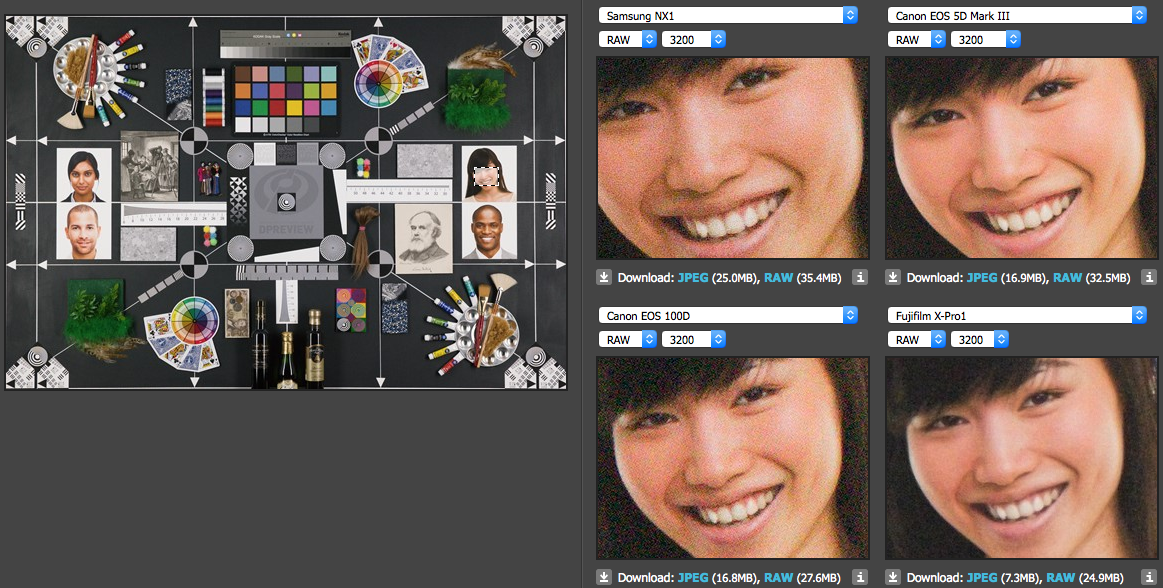
Task: Download the 16.9MB JPEG from Canon 5D Mark III
Action: pyautogui.click(x=982, y=278)
